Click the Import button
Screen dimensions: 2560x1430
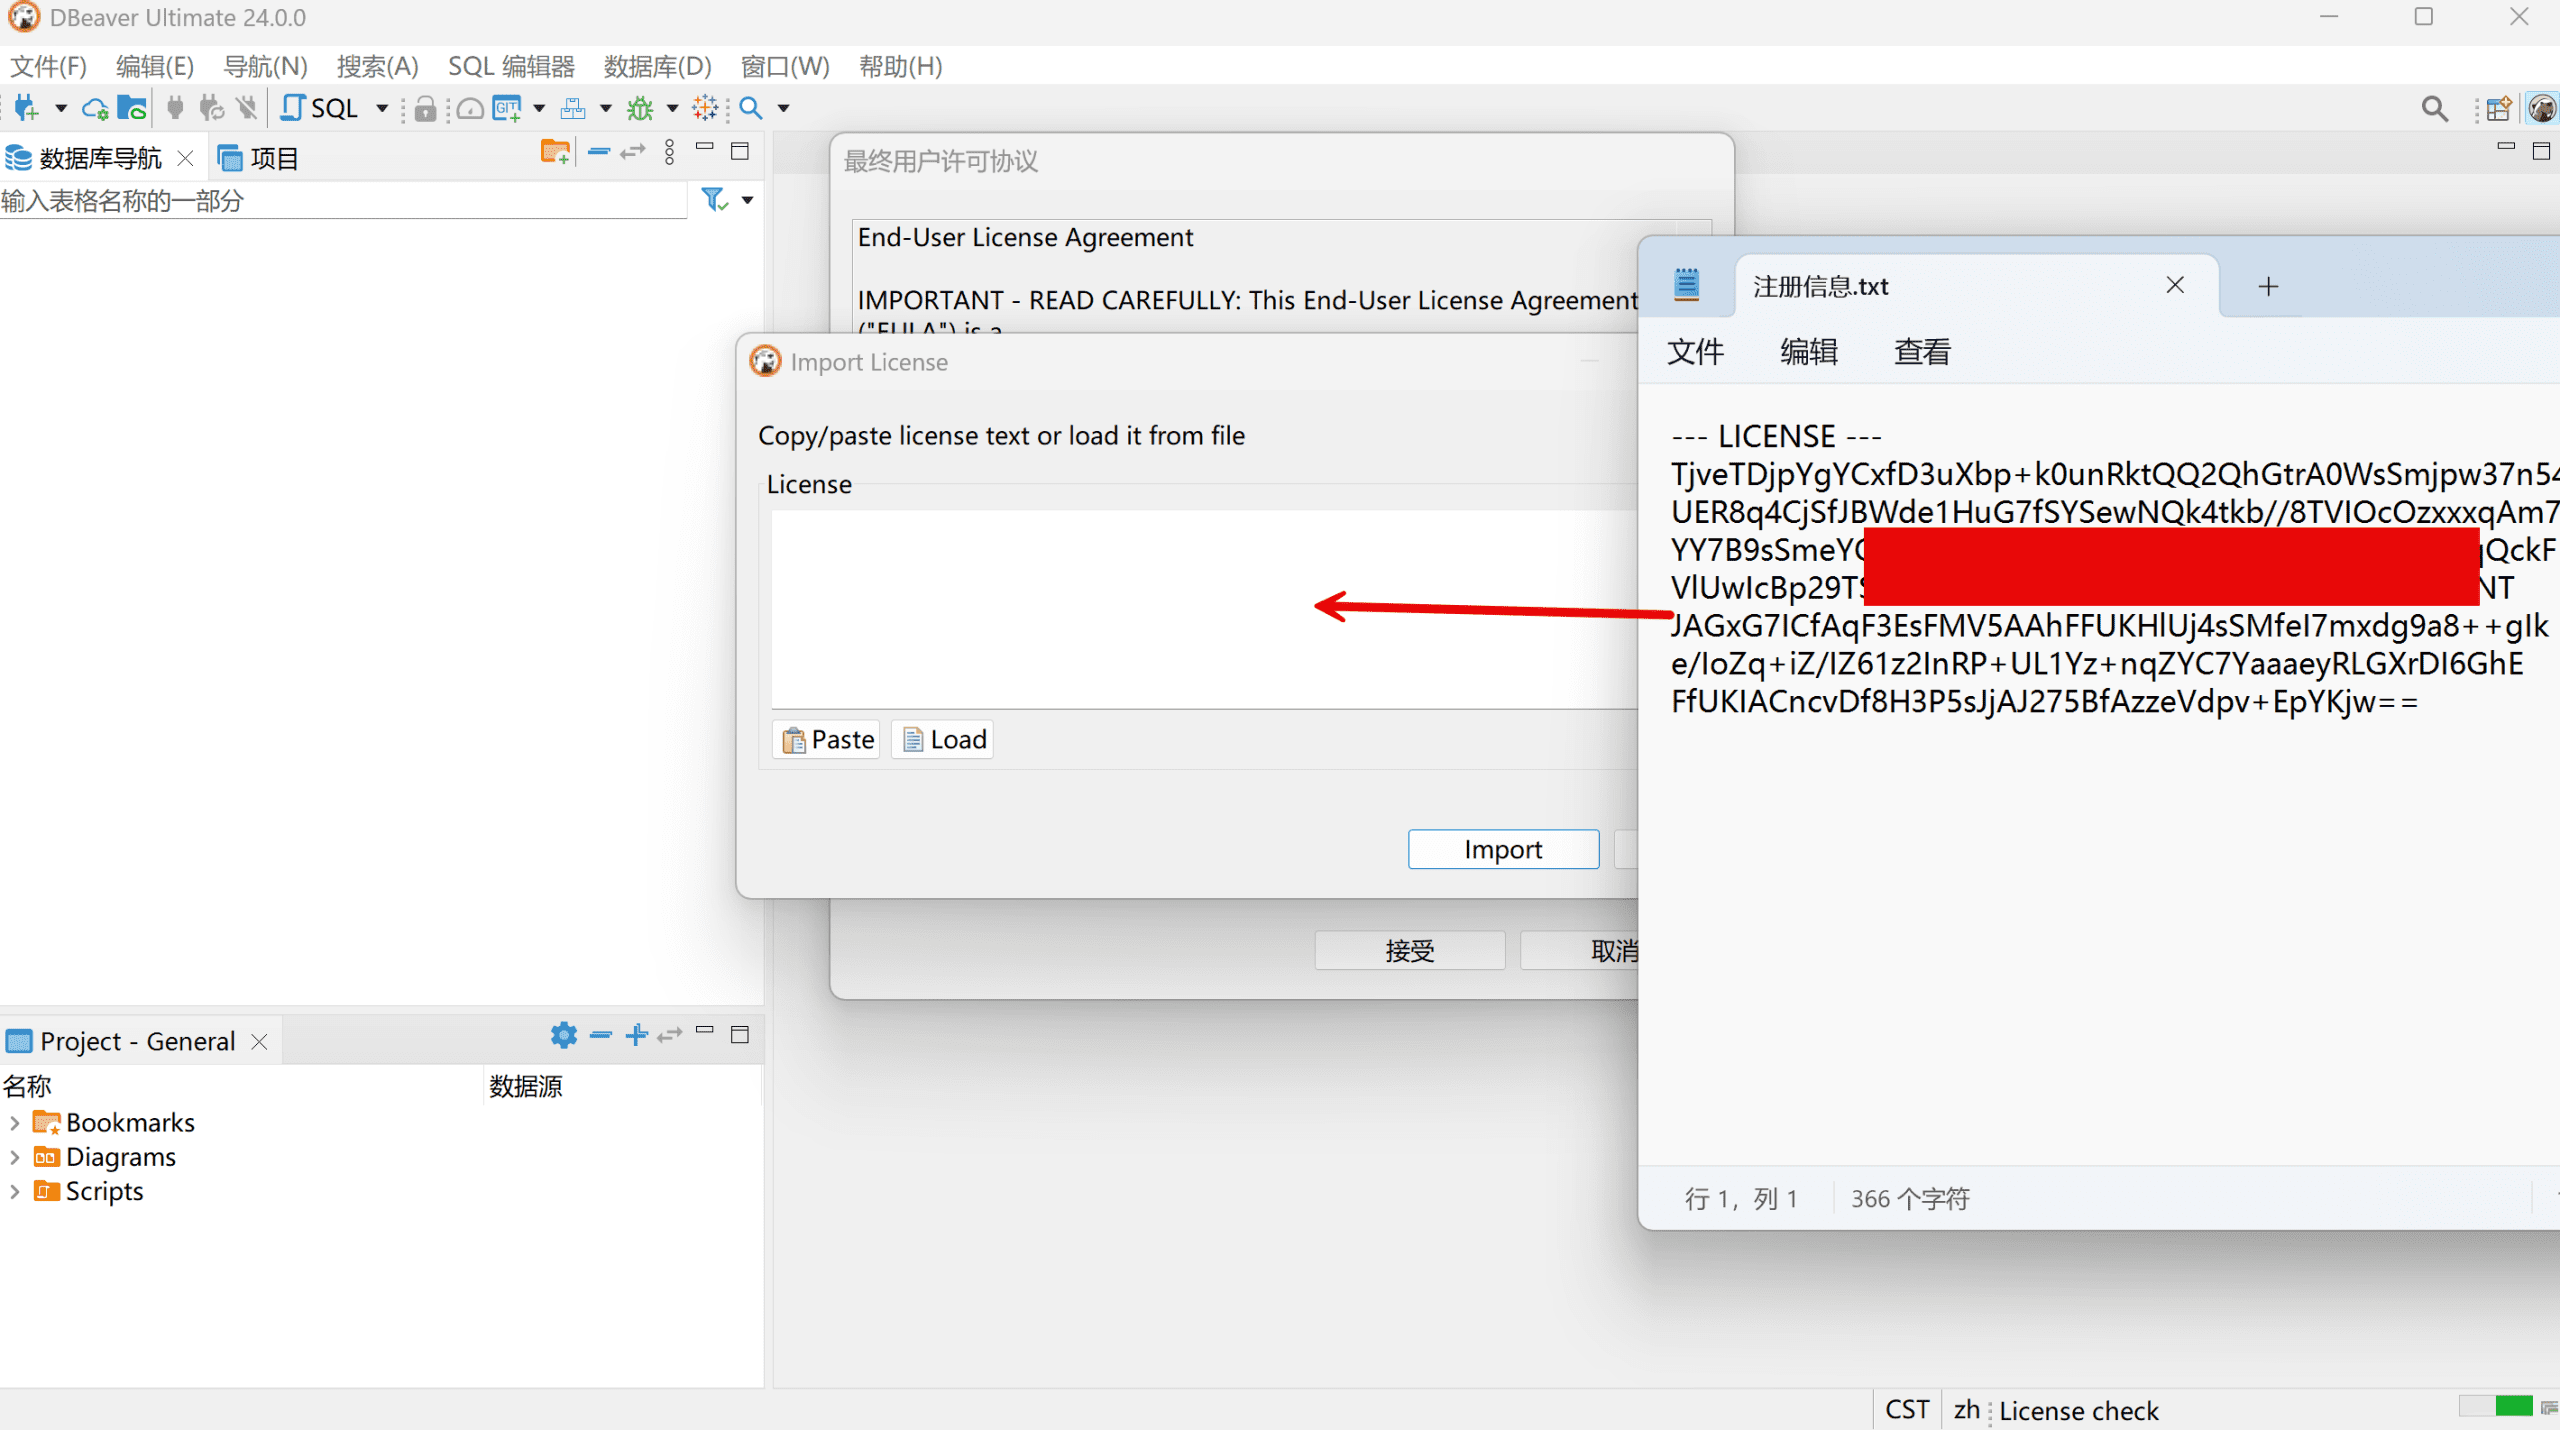pos(1502,849)
